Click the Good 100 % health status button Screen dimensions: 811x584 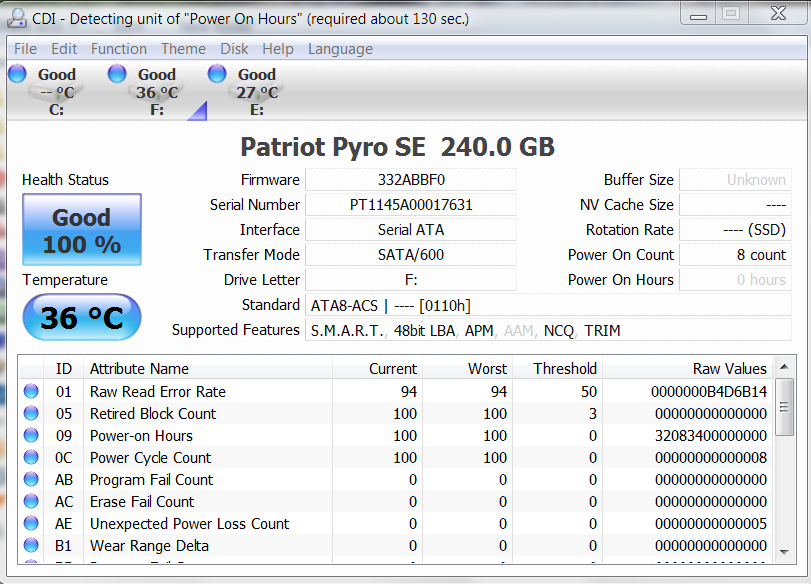click(x=82, y=230)
